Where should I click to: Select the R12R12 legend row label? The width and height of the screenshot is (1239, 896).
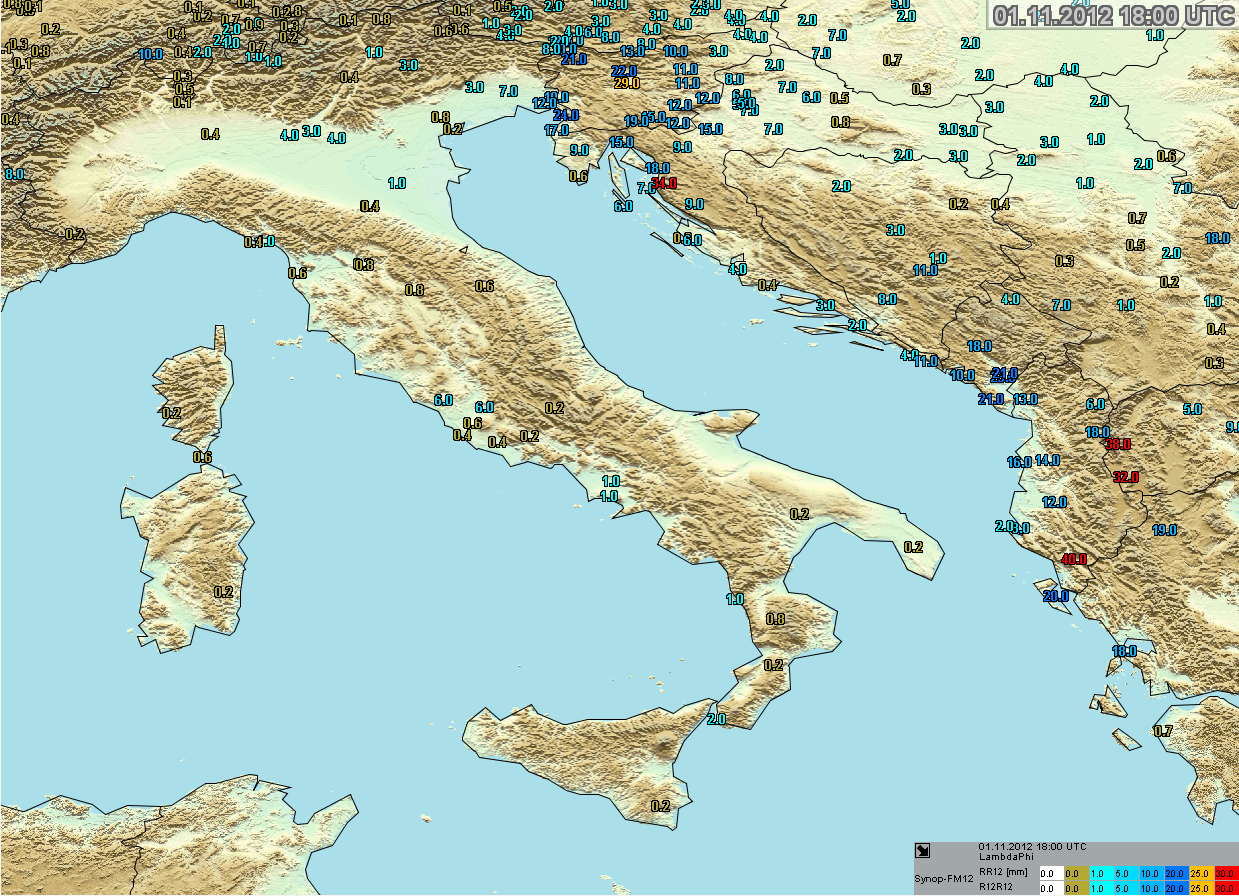pyautogui.click(x=997, y=887)
